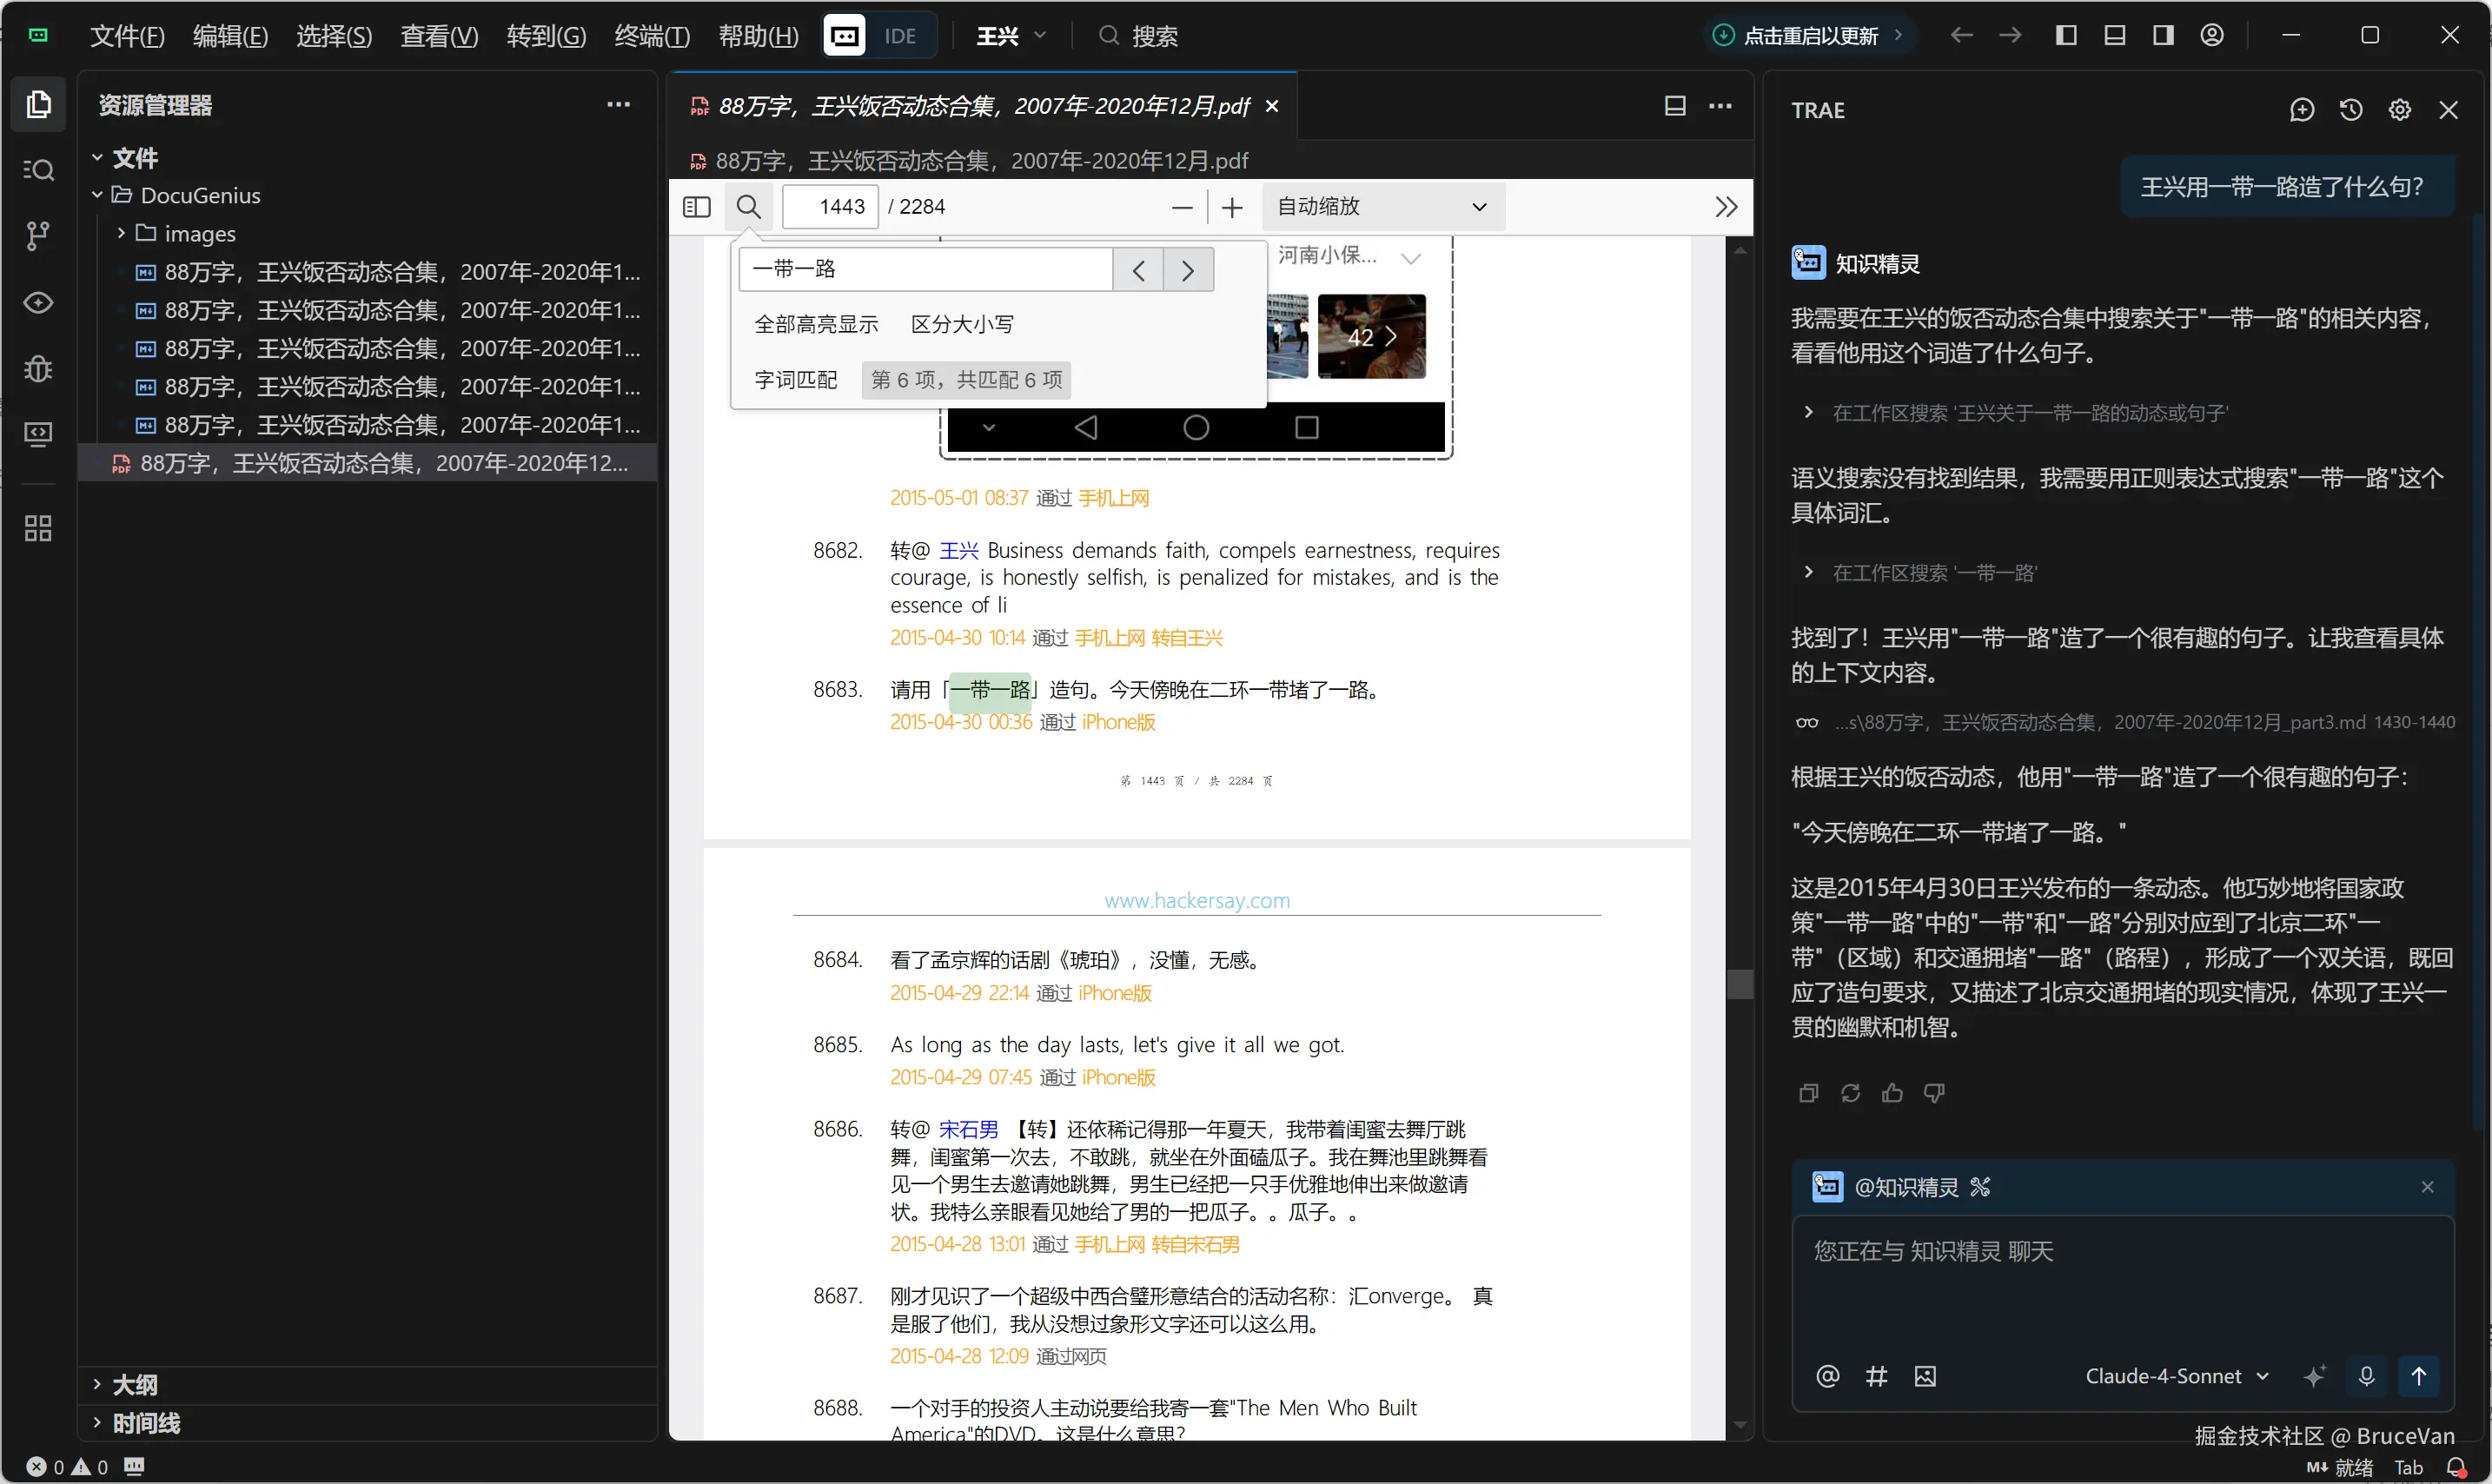Toggle the primary sidebar layout icon
The width and height of the screenshot is (2492, 1484).
(2066, 36)
